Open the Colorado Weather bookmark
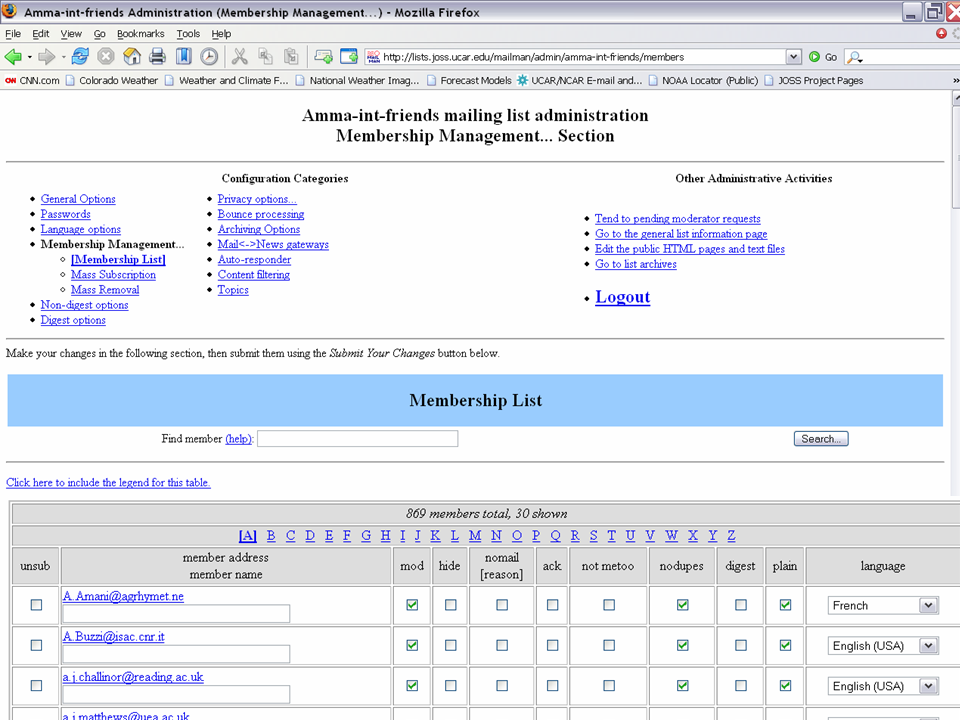The height and width of the screenshot is (720, 960). pyautogui.click(x=111, y=80)
